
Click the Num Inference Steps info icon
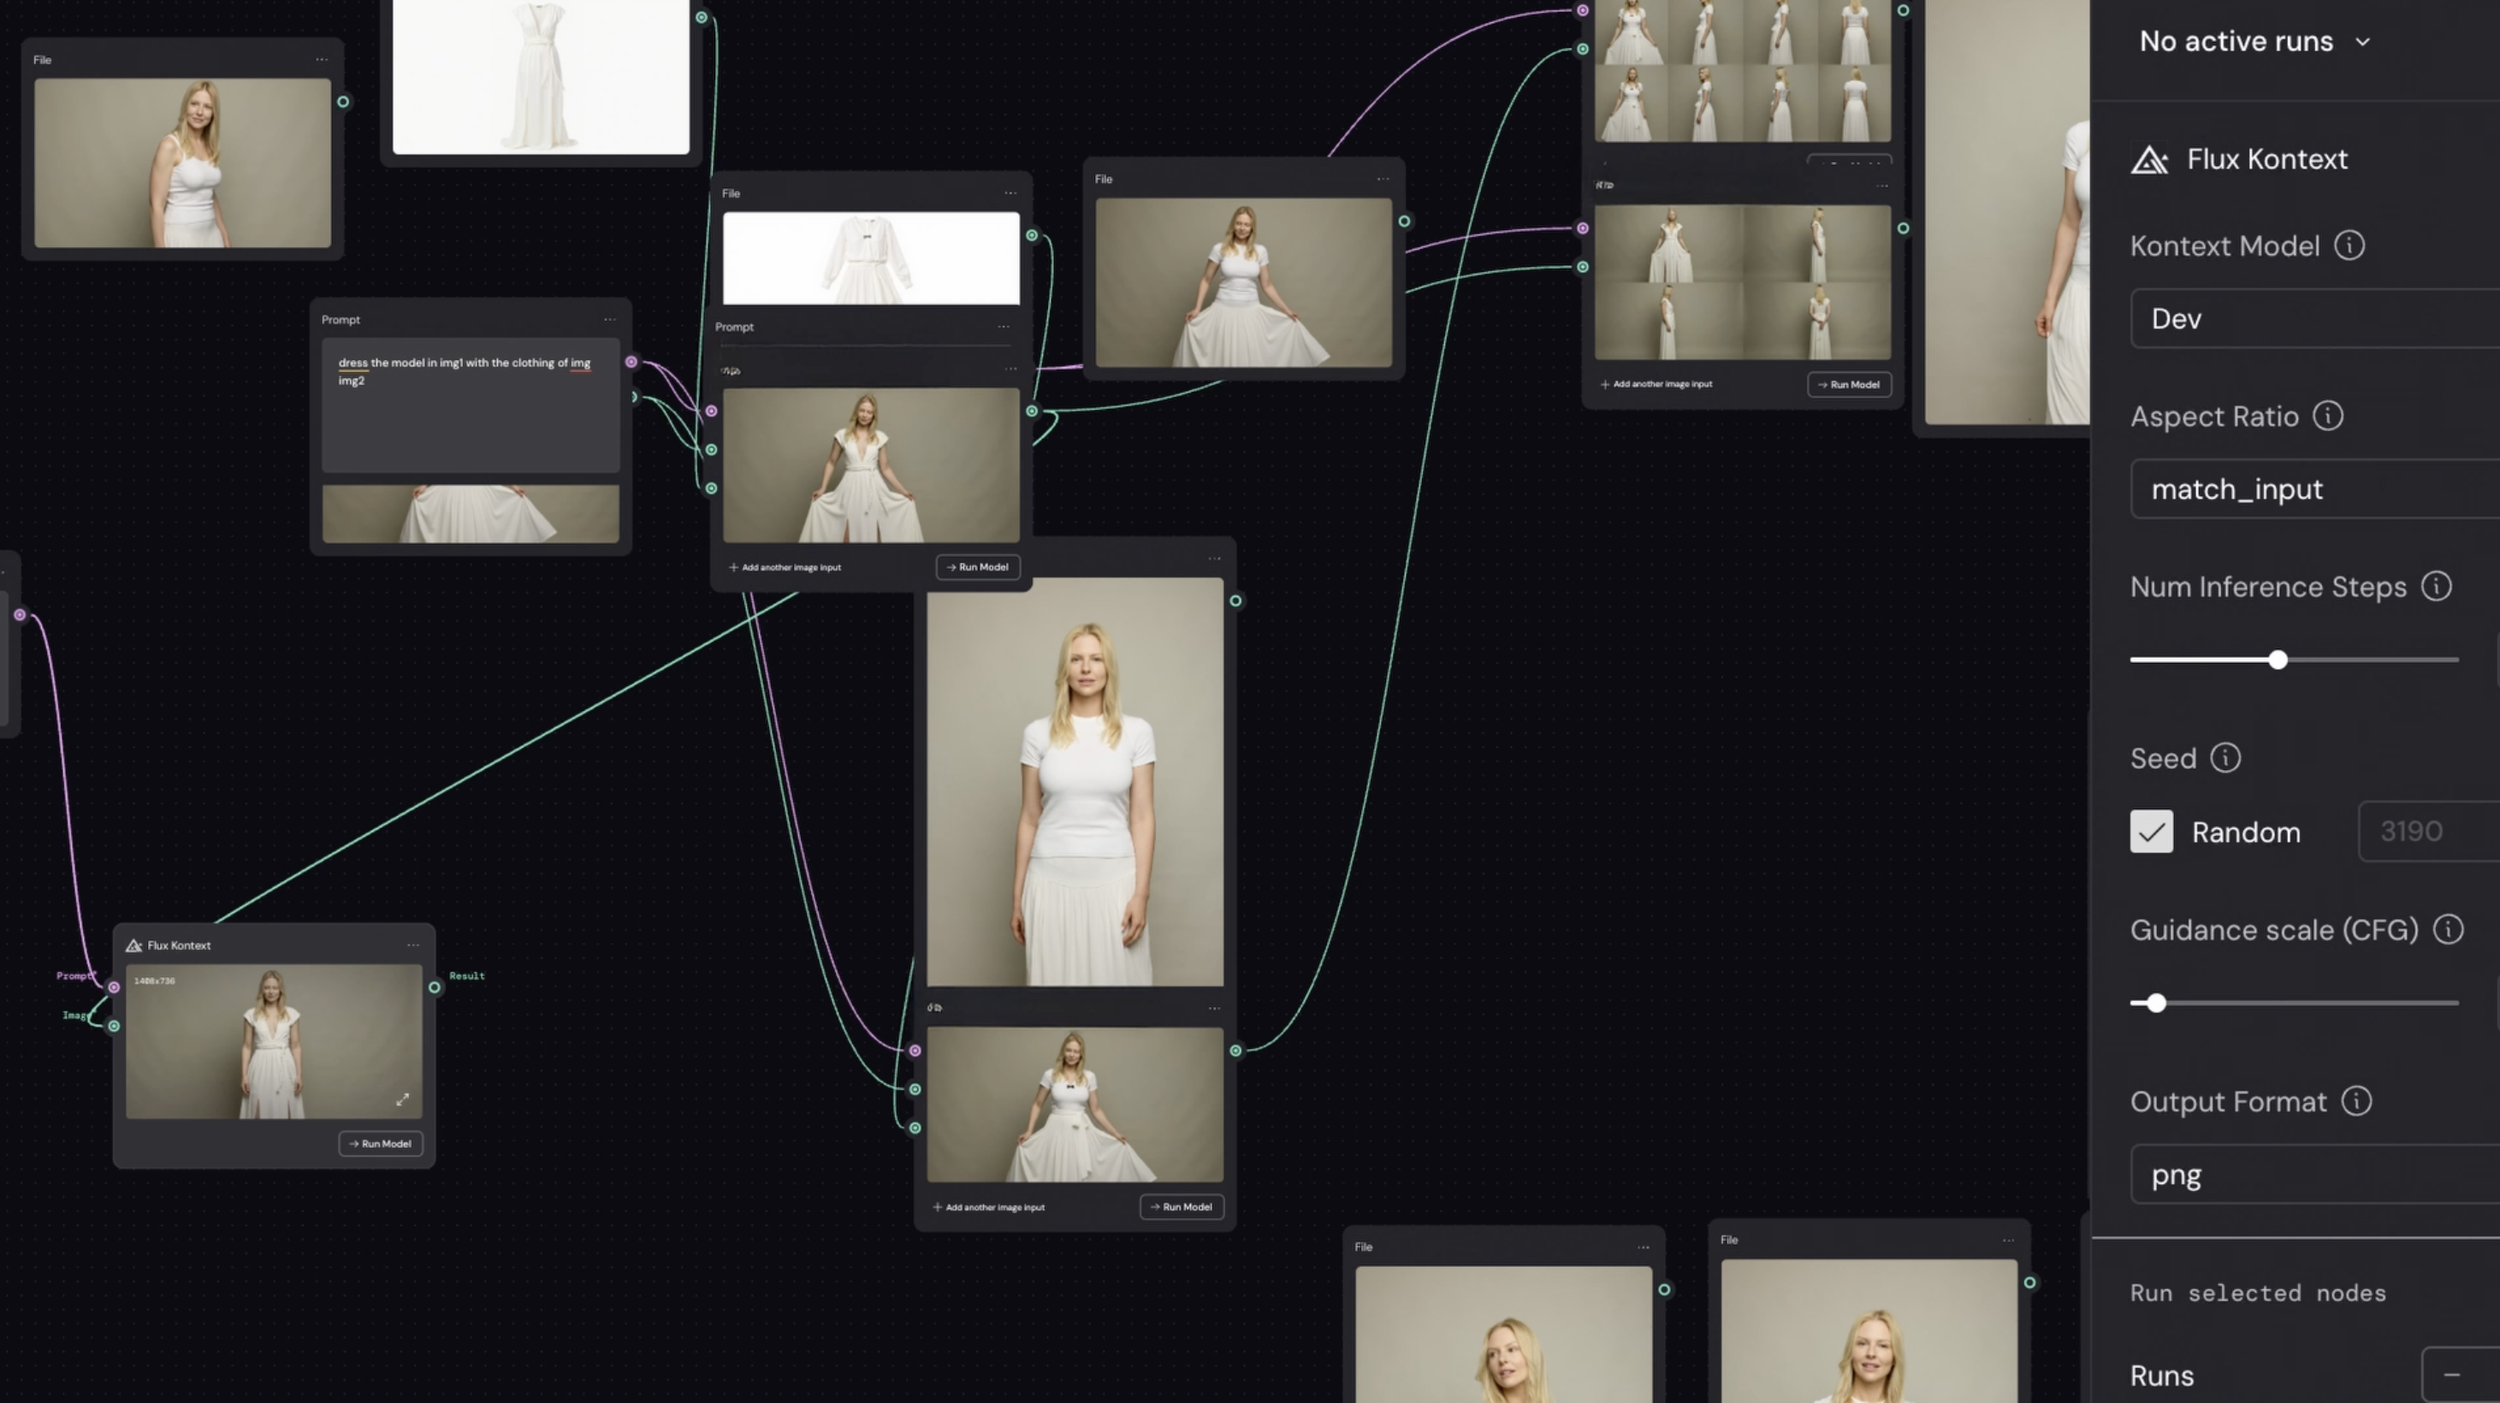tap(2435, 587)
